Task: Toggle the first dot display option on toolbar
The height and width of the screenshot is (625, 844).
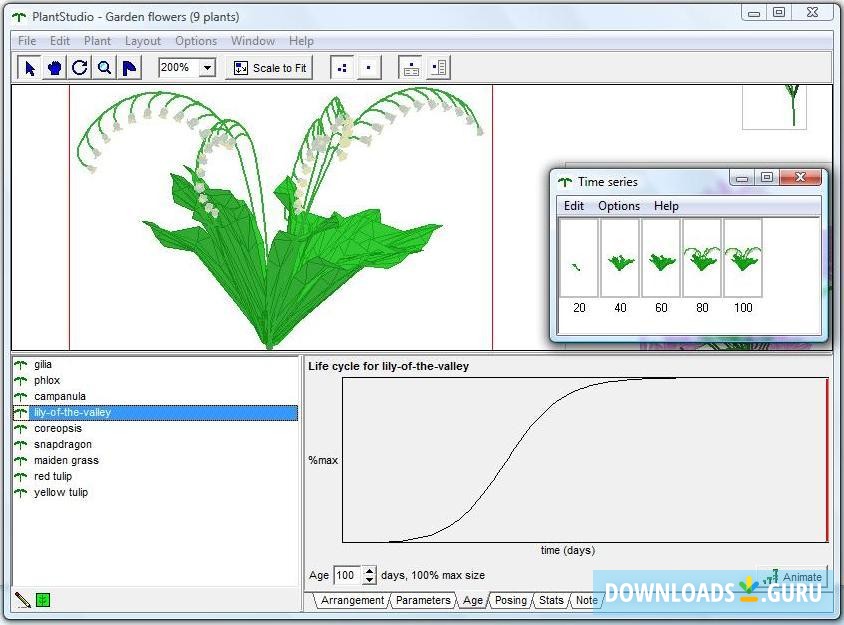Action: tap(343, 67)
